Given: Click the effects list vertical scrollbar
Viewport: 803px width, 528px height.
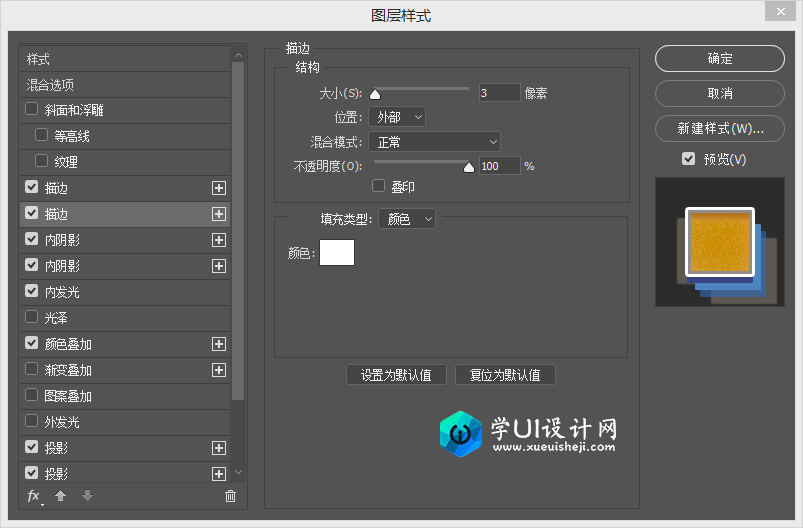Looking at the screenshot, I should [x=238, y=230].
